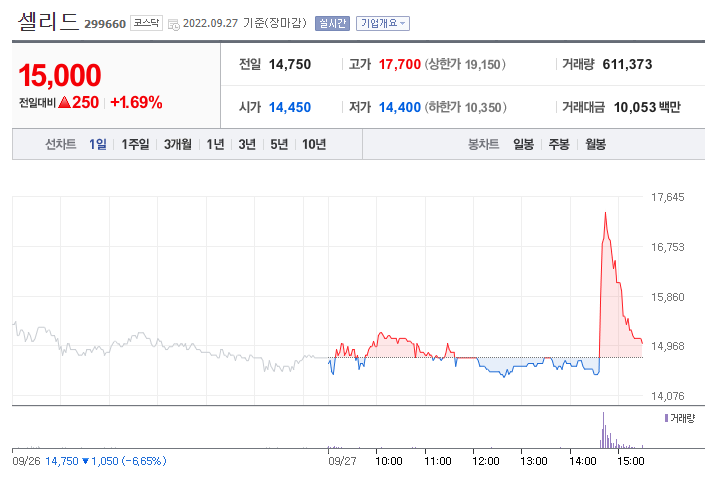Viewport: 705px width, 480px height.
Task: Click the high price 17,700
Action: coord(399,64)
